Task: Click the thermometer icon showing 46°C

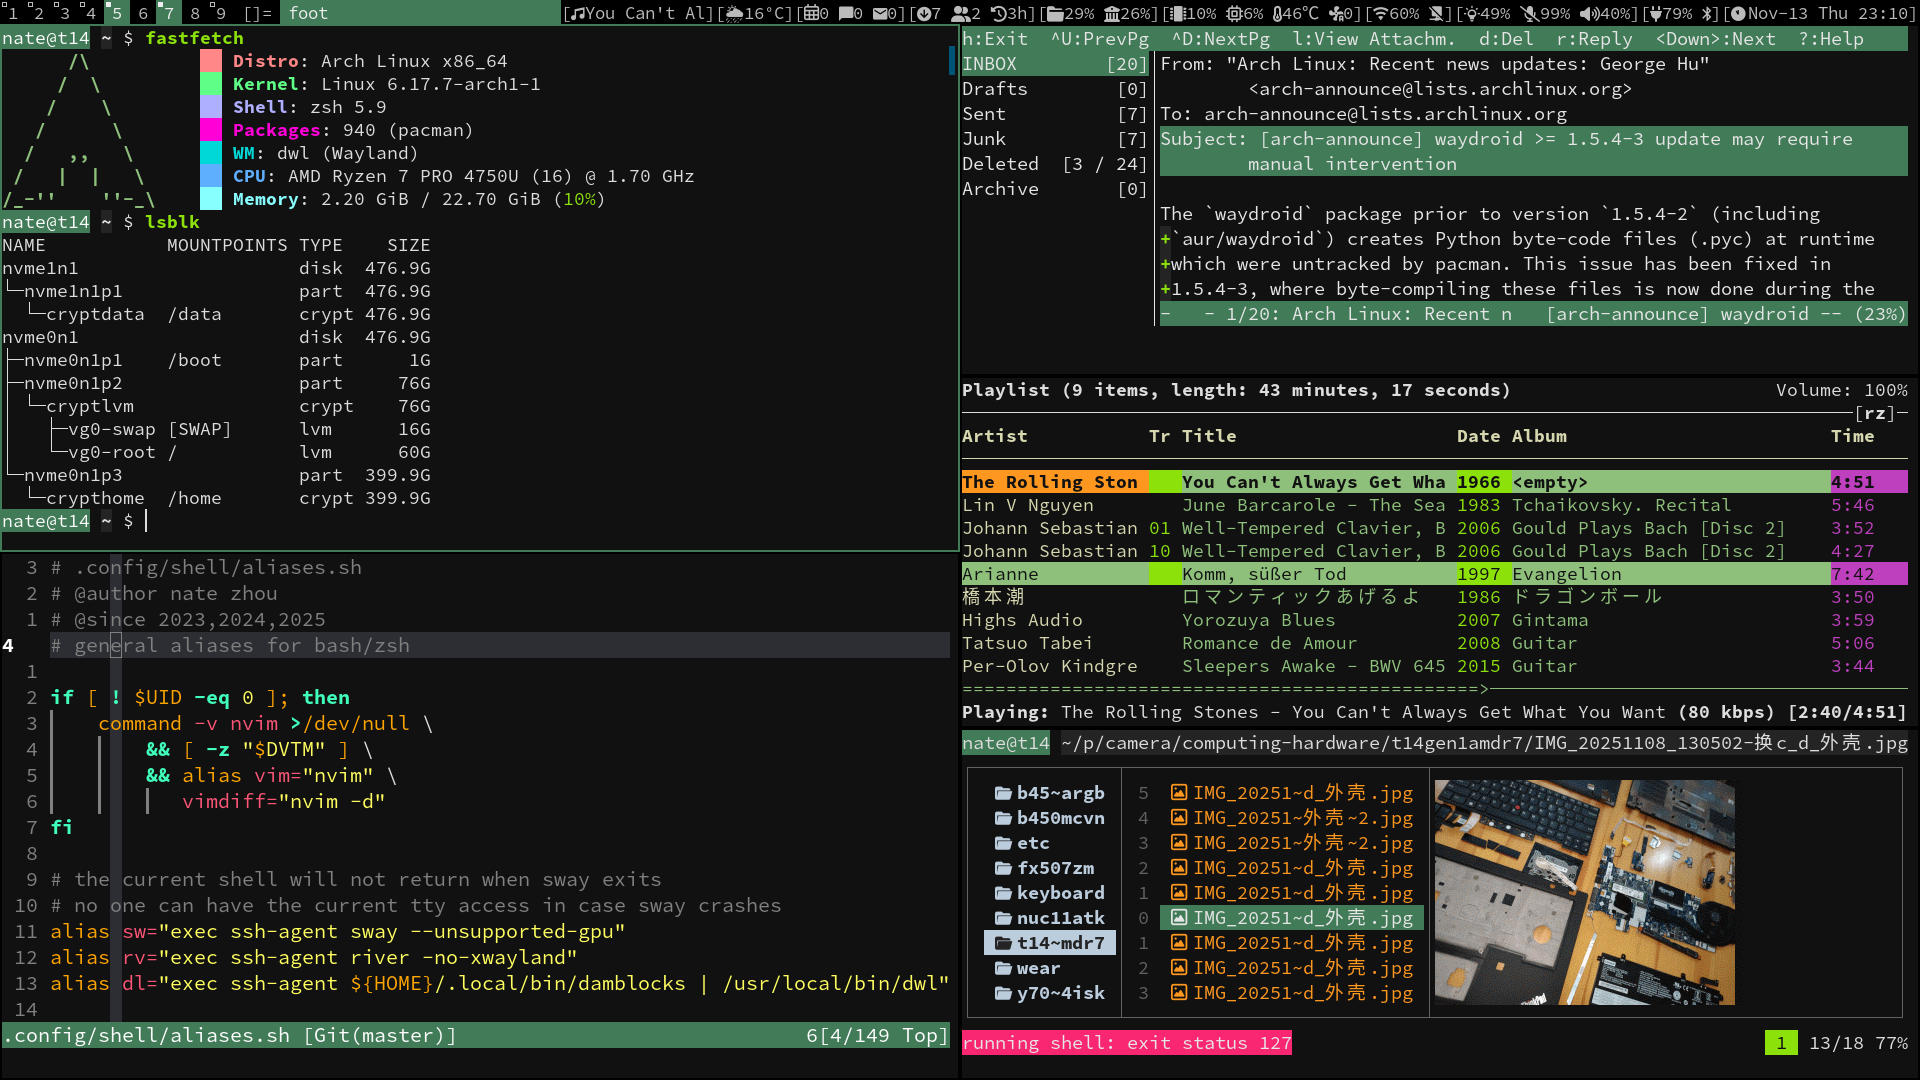Action: click(x=1278, y=13)
